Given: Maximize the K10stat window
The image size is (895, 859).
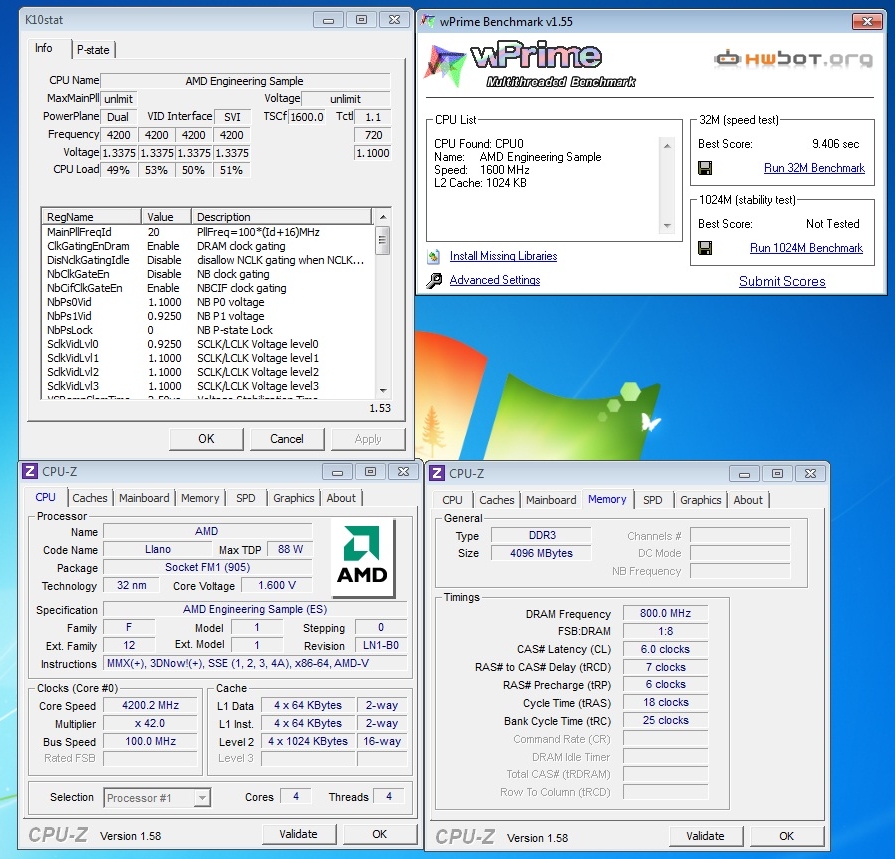Looking at the screenshot, I should (361, 20).
